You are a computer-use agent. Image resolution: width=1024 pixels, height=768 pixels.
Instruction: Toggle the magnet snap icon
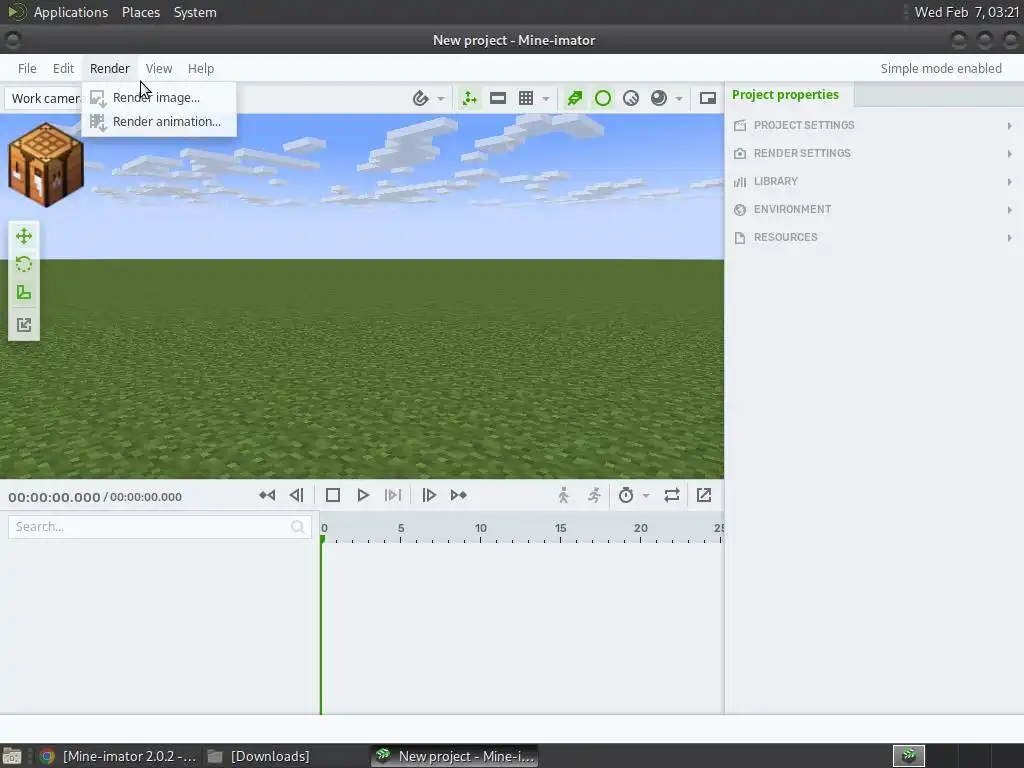pyautogui.click(x=421, y=98)
